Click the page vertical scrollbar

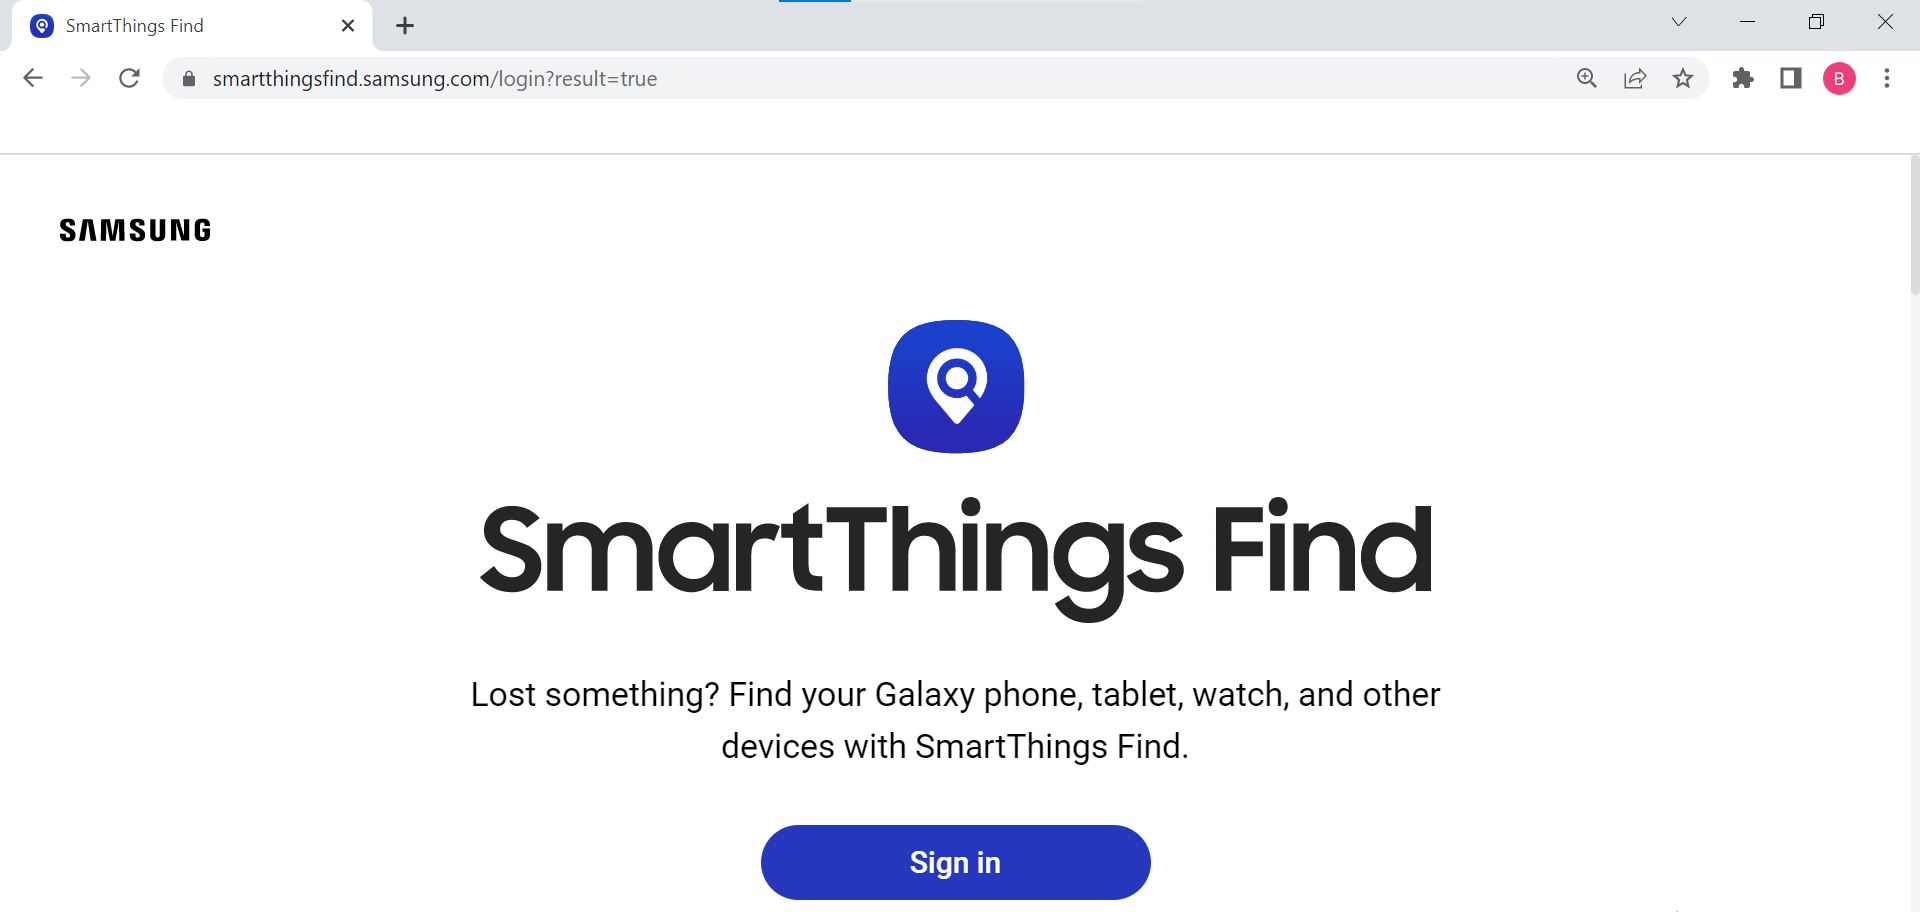(x=1914, y=225)
